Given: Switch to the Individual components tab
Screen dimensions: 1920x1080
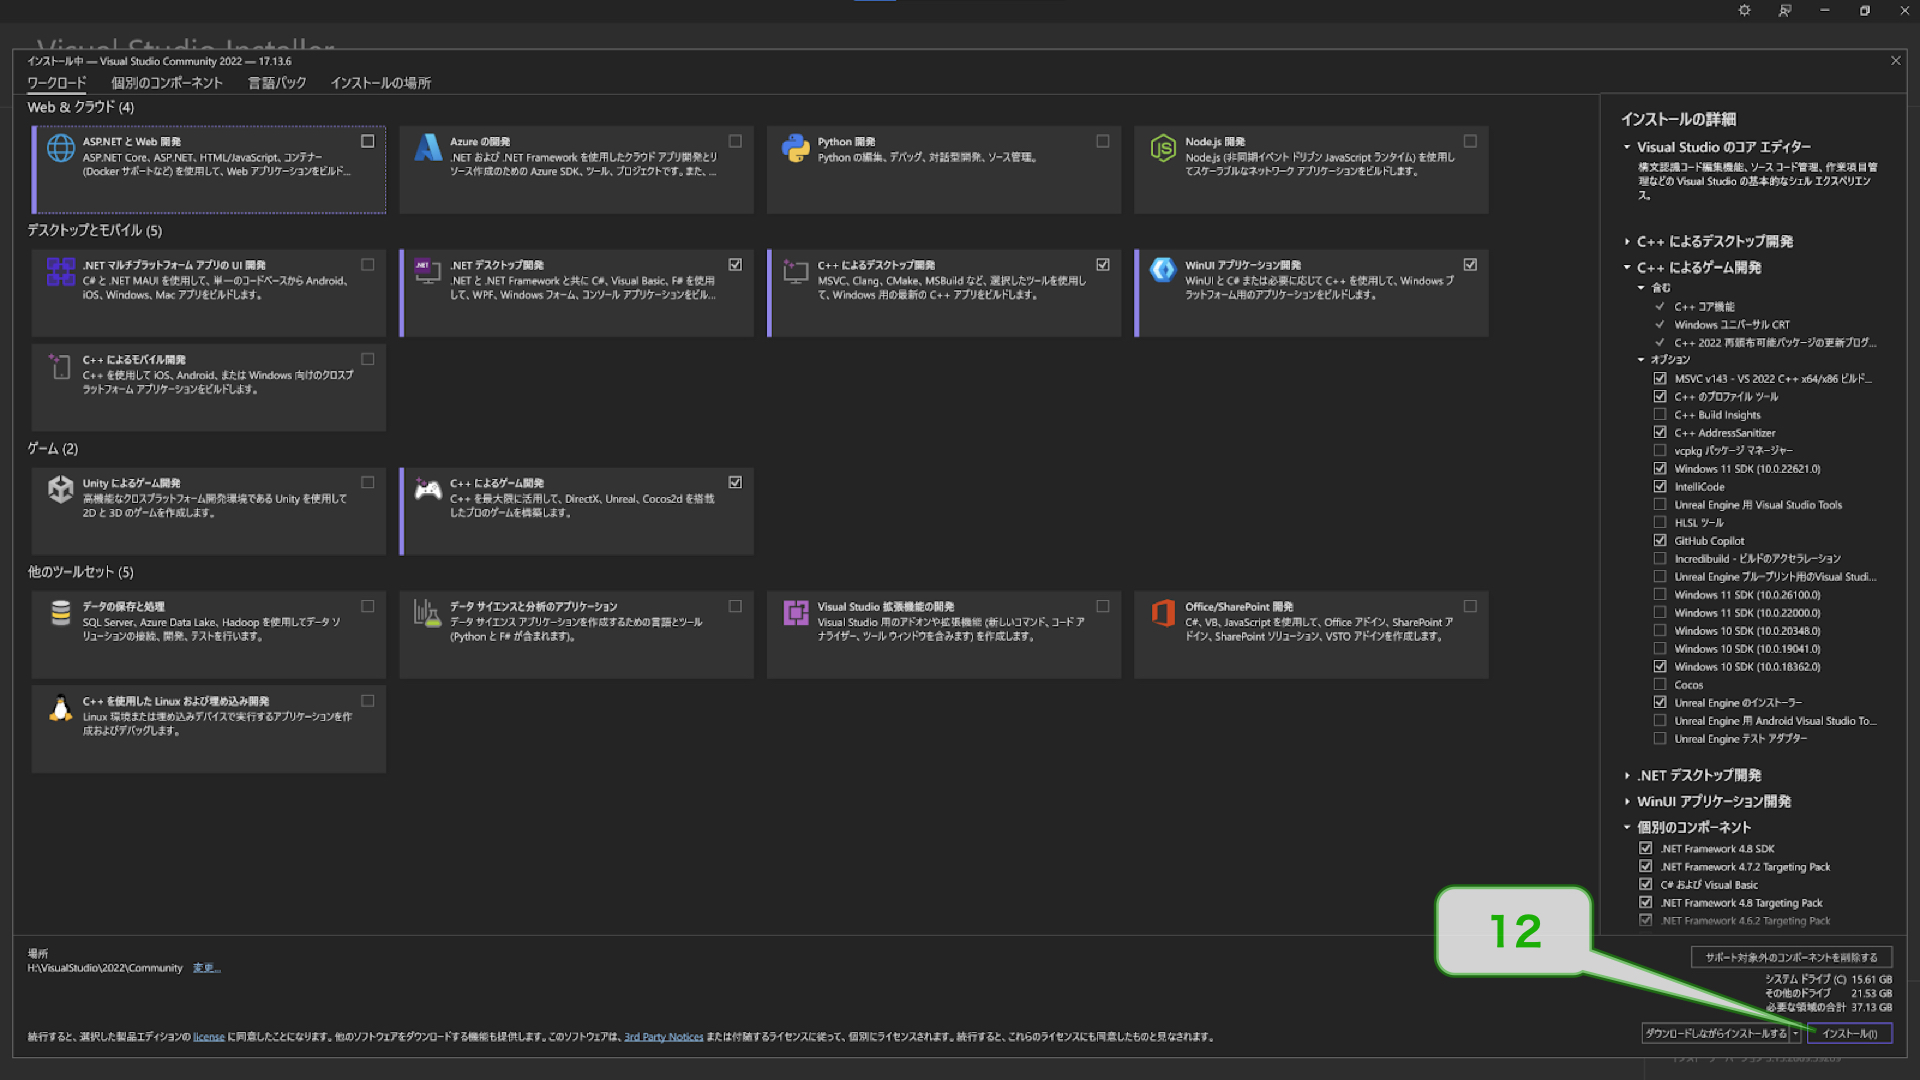Looking at the screenshot, I should 167,83.
